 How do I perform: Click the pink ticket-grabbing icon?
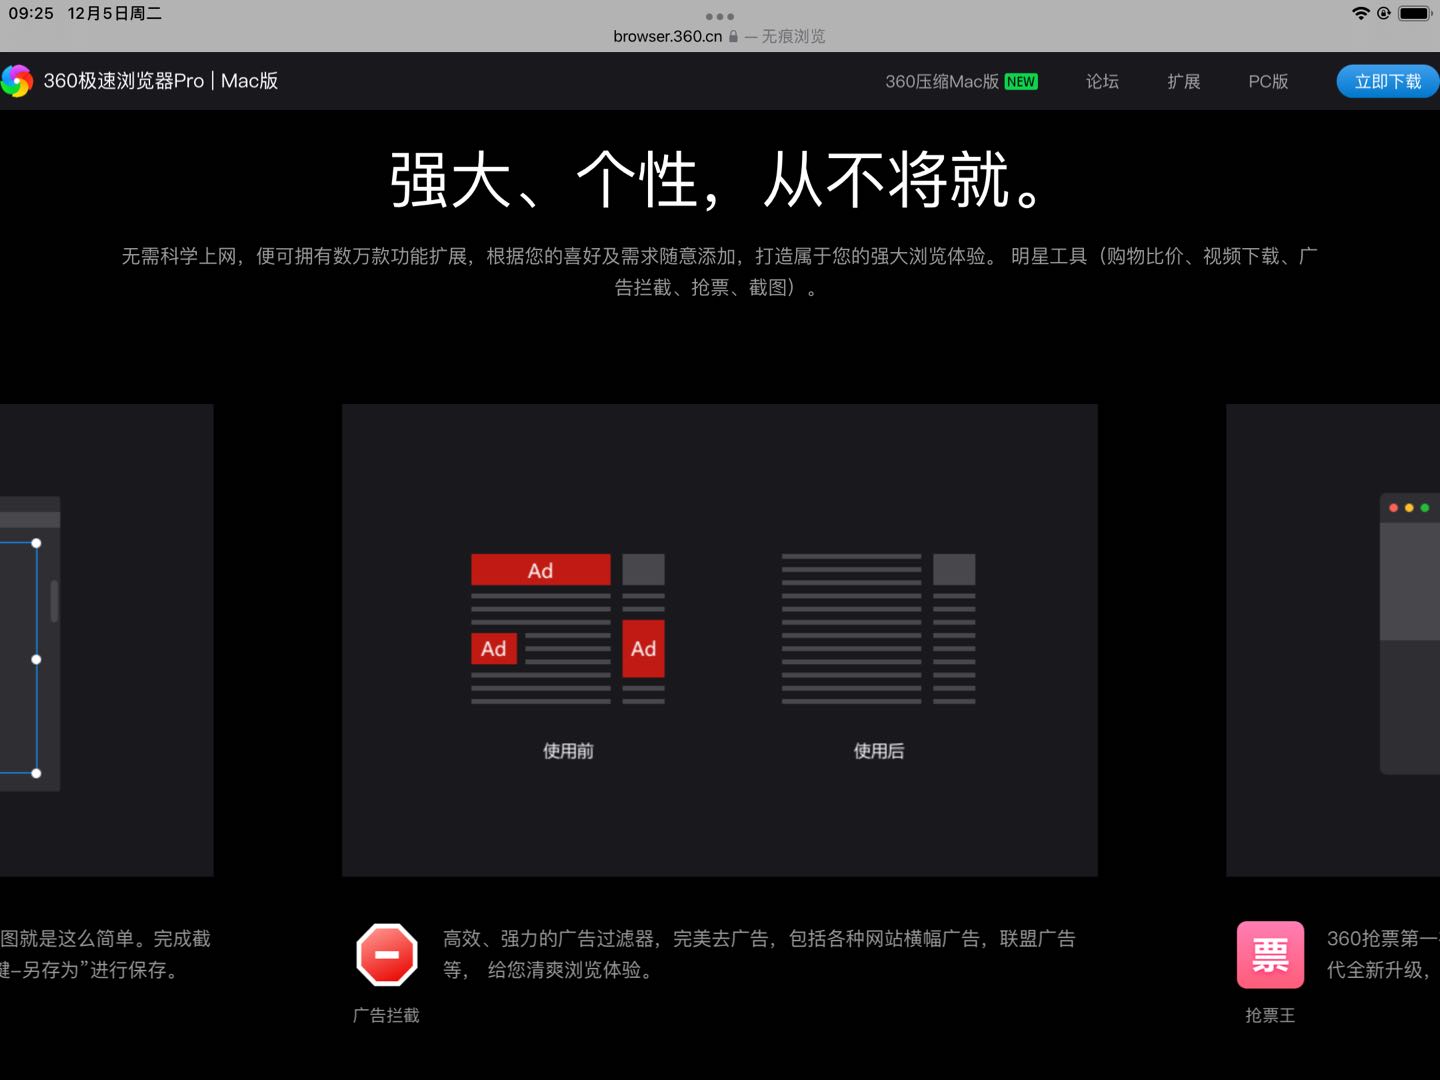[1270, 955]
